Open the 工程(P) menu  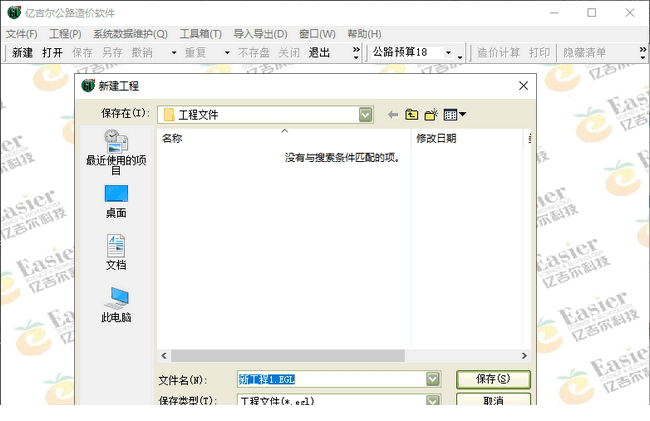tap(65, 34)
